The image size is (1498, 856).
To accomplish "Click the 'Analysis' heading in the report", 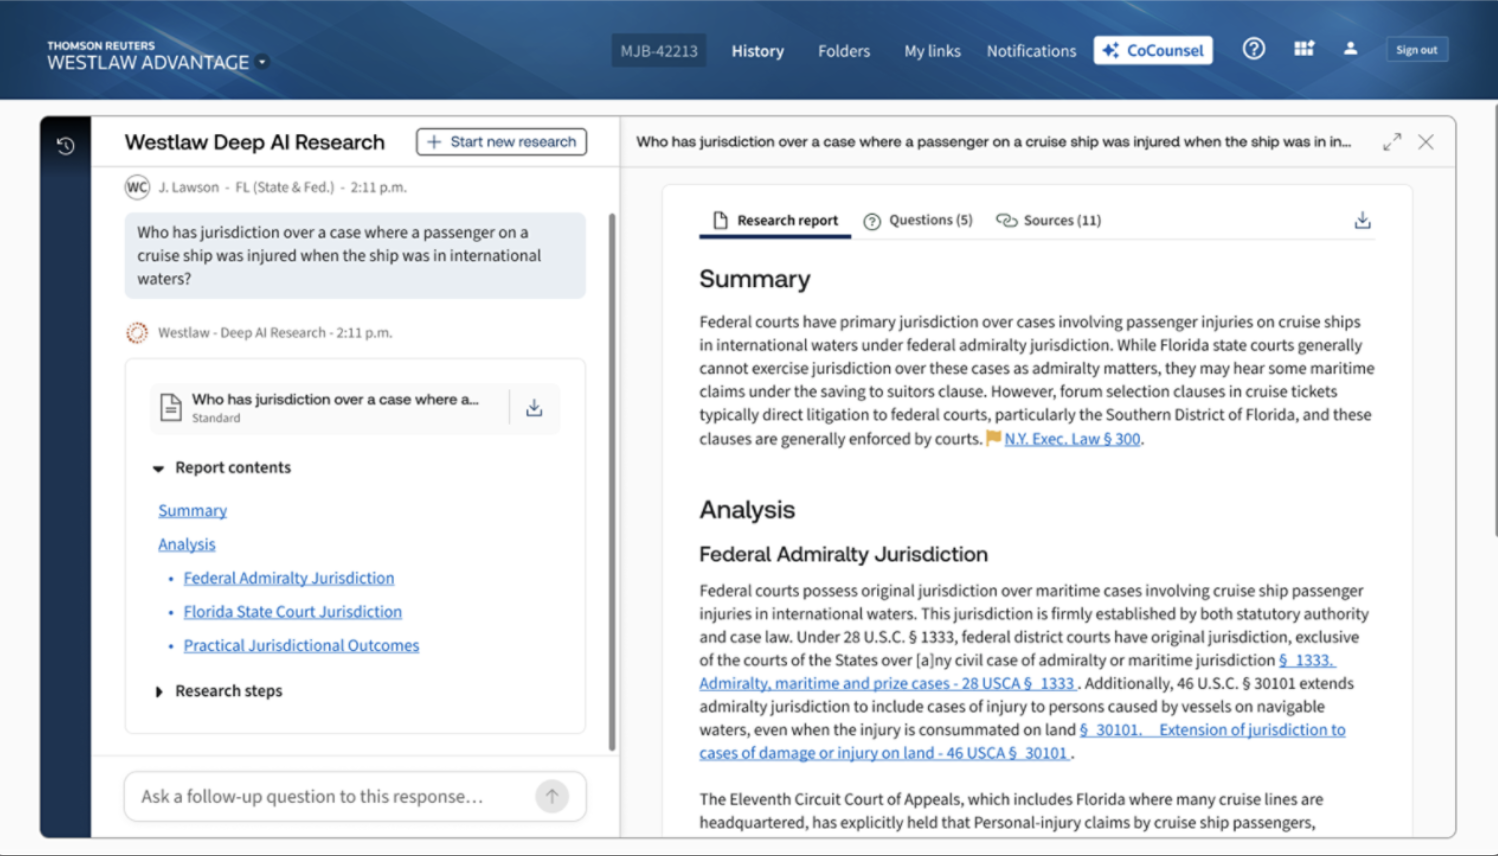I will (747, 510).
